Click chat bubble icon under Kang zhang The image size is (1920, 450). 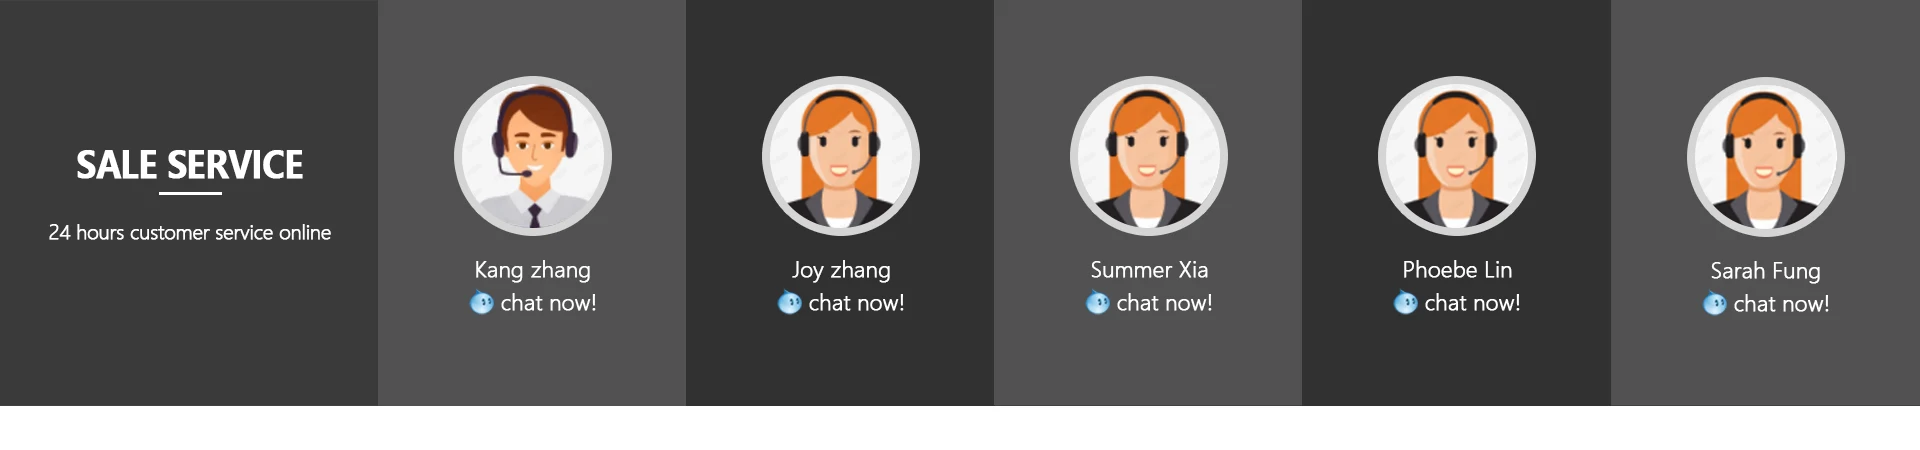482,302
